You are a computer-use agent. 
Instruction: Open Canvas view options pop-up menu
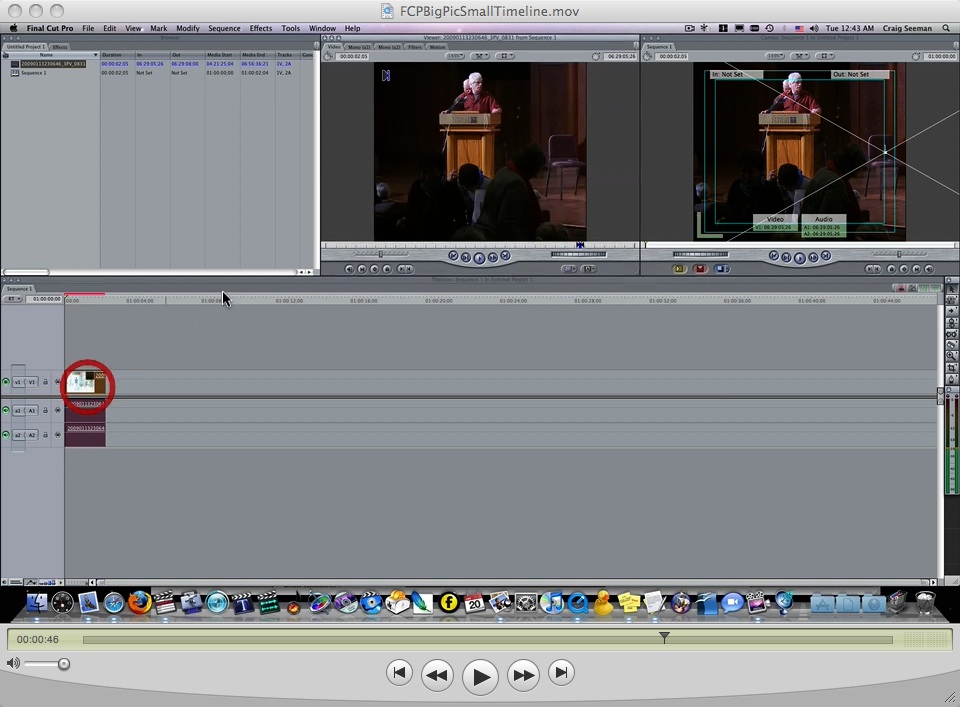tap(825, 56)
